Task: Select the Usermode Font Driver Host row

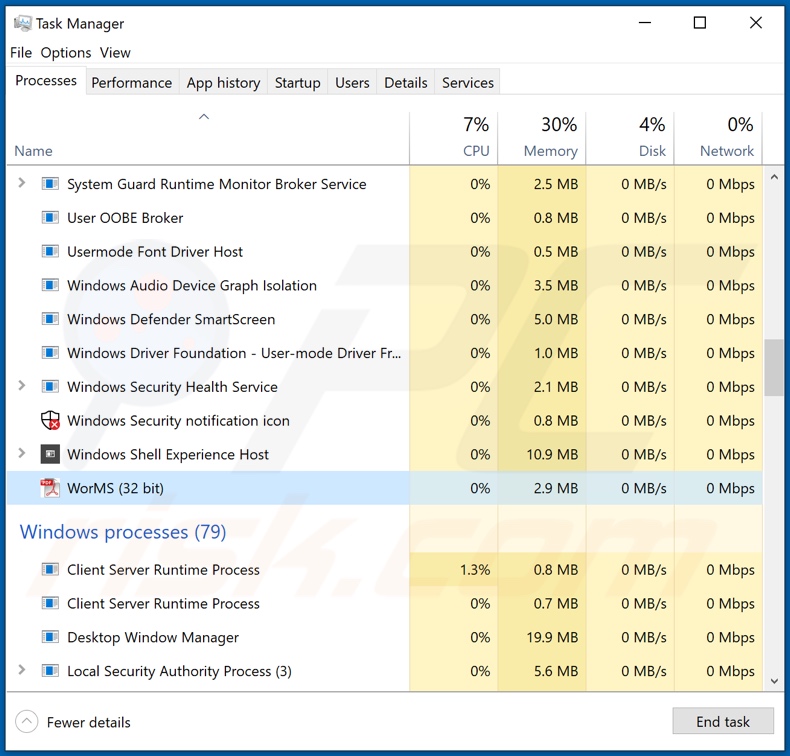Action: click(x=155, y=252)
